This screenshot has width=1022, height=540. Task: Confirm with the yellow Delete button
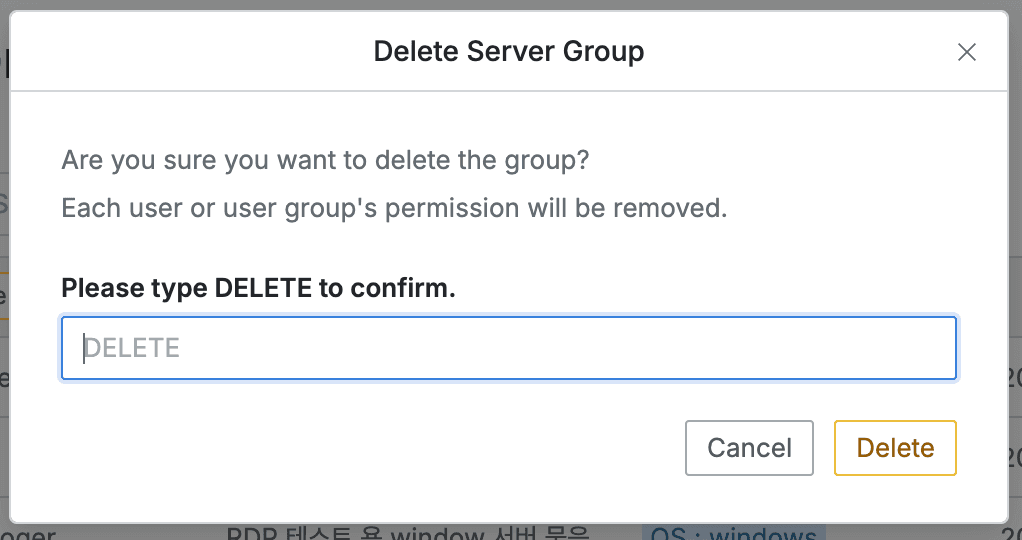click(x=895, y=447)
